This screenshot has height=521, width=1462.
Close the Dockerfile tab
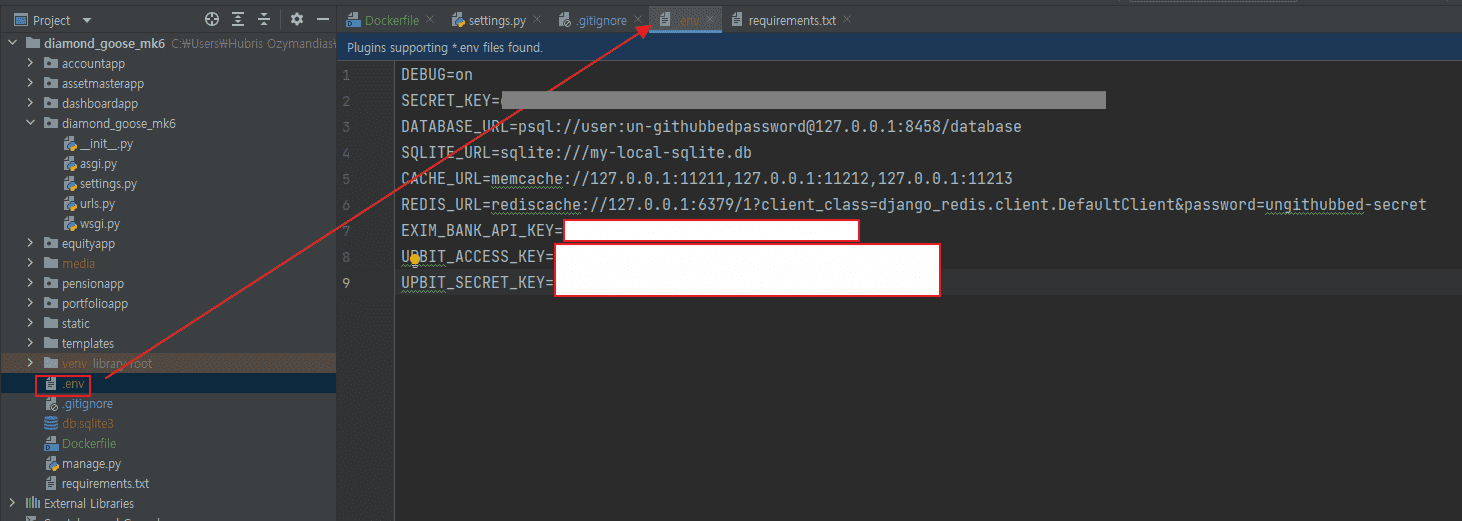tap(429, 19)
